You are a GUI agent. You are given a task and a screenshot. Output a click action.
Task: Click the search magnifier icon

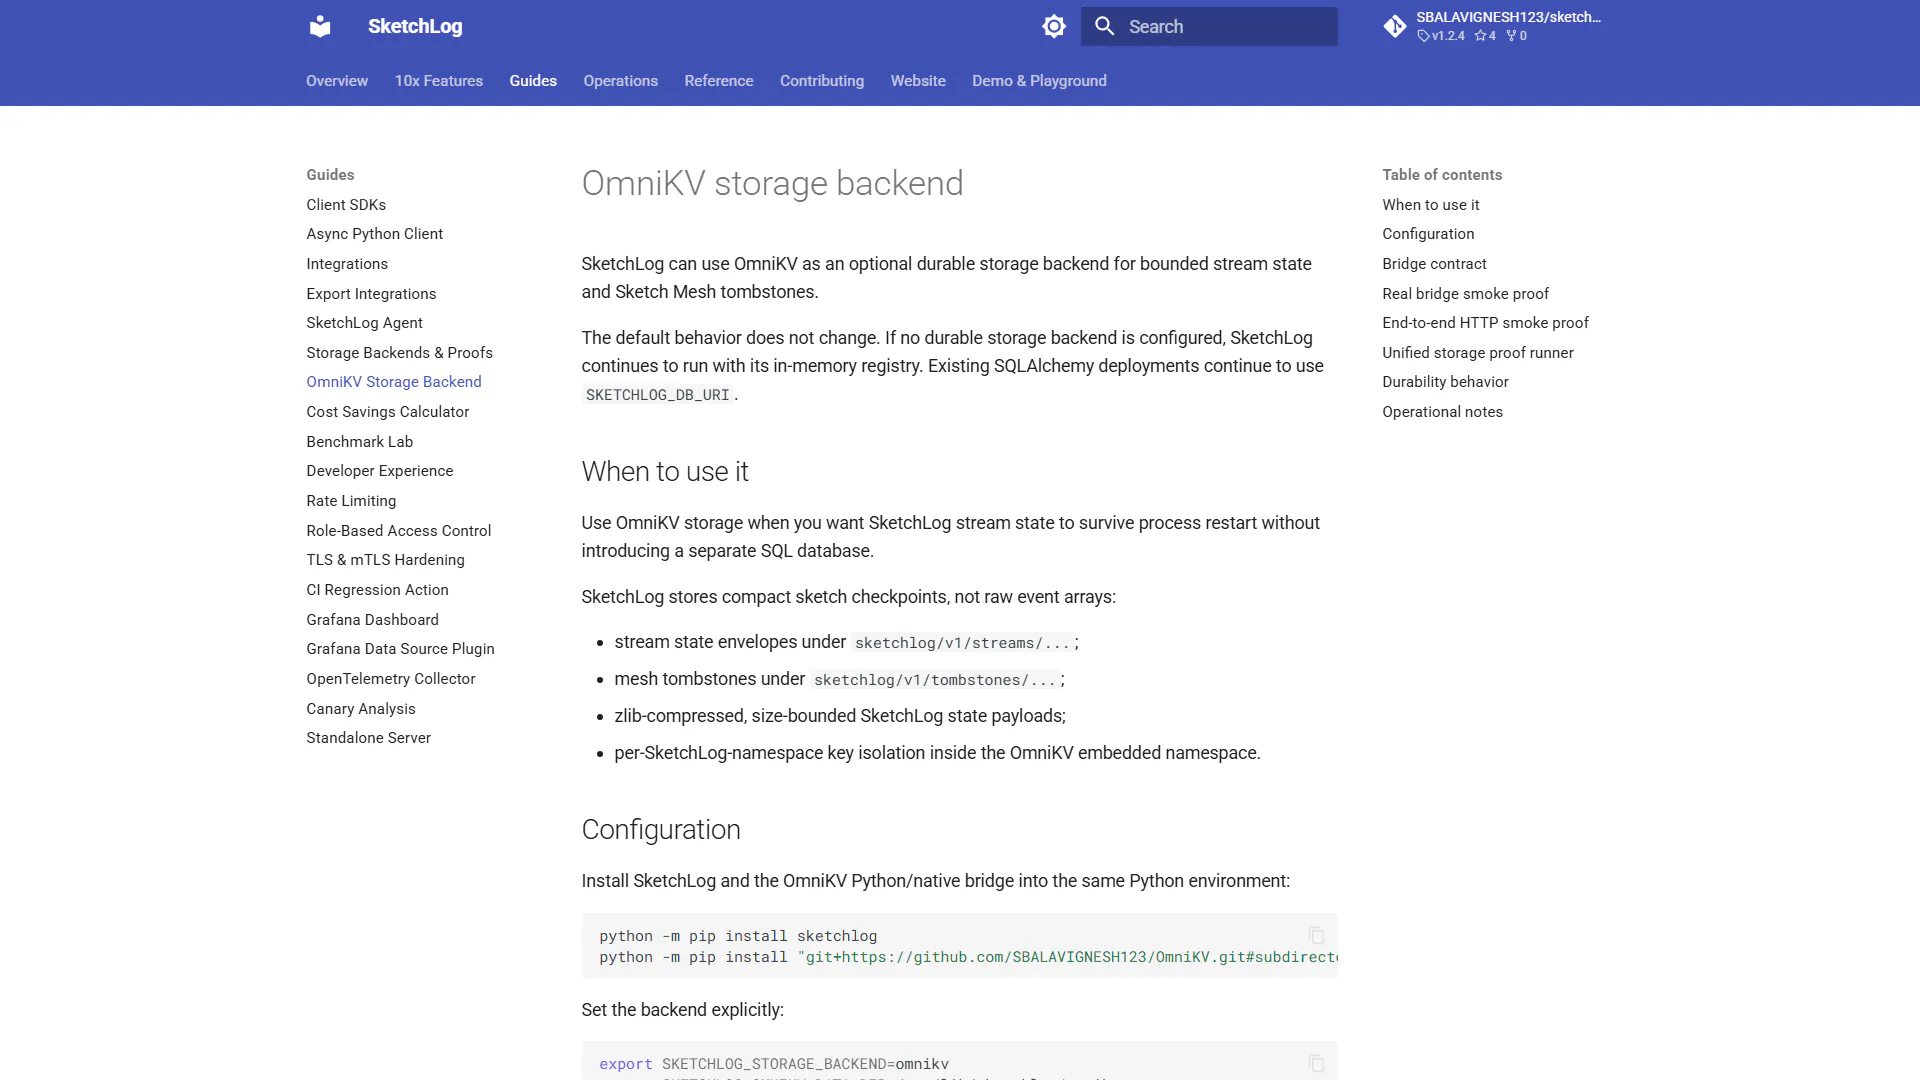tap(1104, 26)
